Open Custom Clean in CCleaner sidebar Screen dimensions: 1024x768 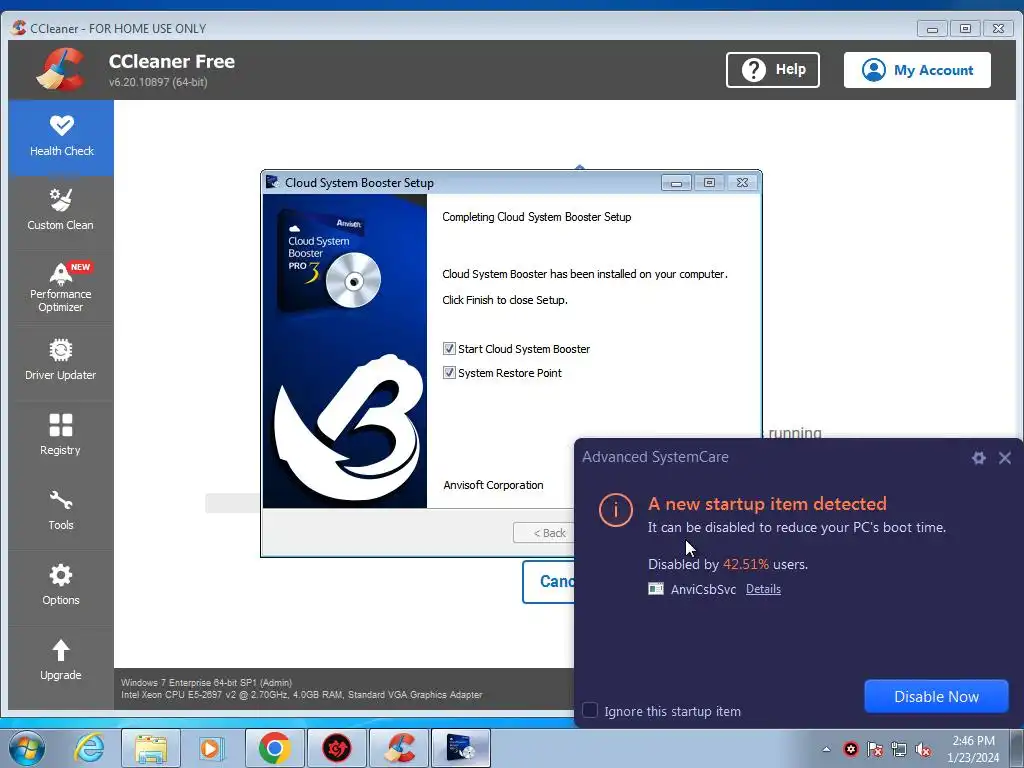pyautogui.click(x=61, y=210)
